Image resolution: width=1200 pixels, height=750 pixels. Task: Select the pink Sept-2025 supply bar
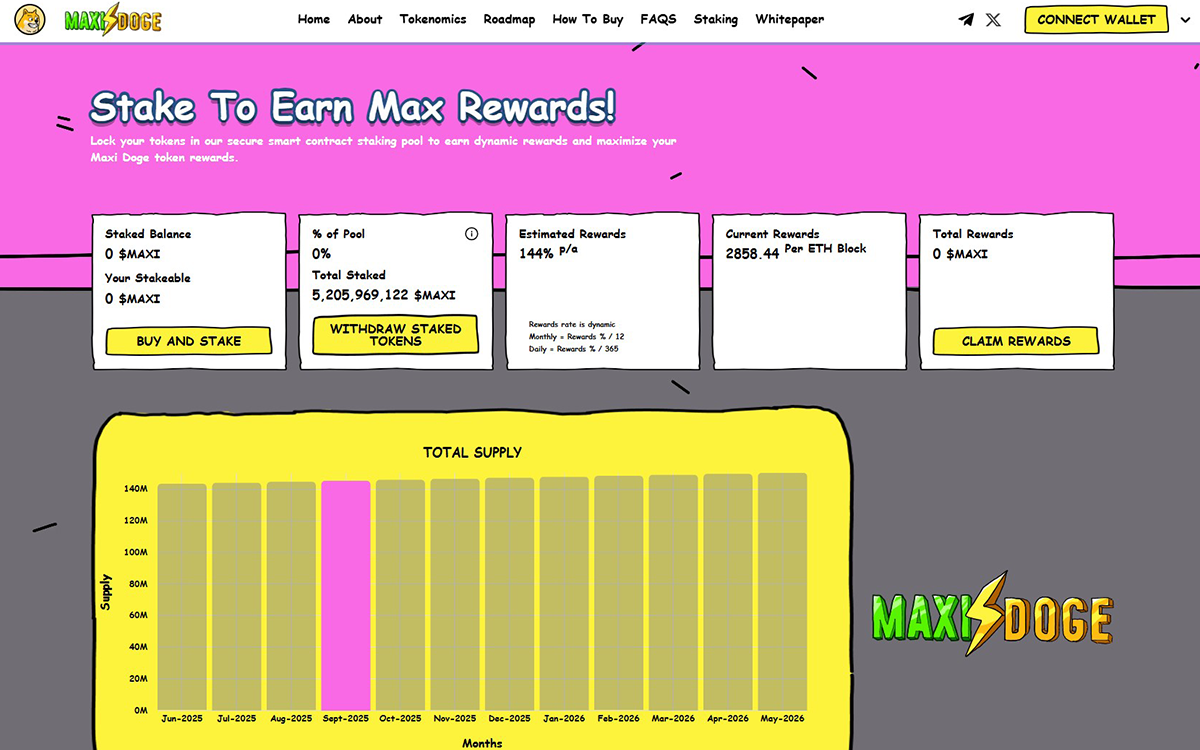(345, 595)
